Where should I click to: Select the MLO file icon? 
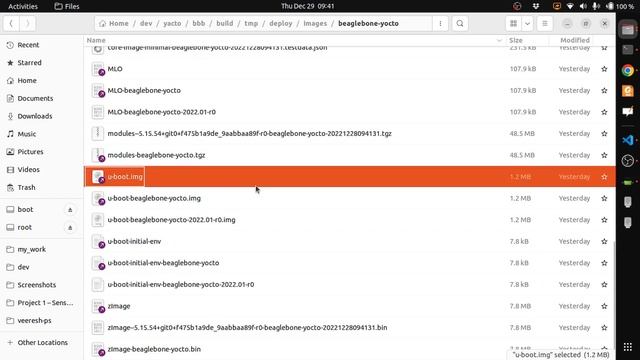point(98,69)
